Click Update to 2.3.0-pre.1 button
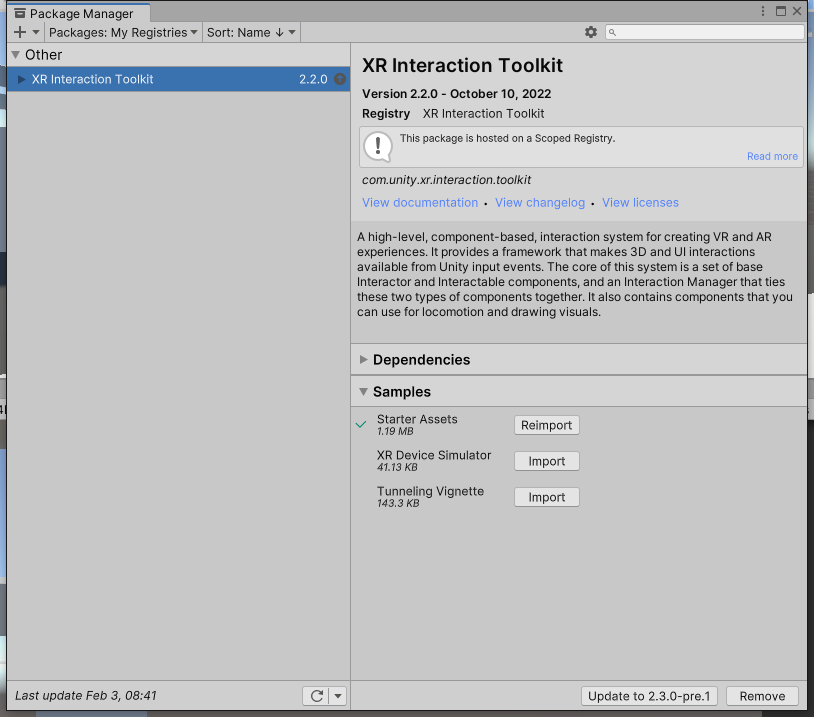Image resolution: width=814 pixels, height=717 pixels. (x=649, y=696)
